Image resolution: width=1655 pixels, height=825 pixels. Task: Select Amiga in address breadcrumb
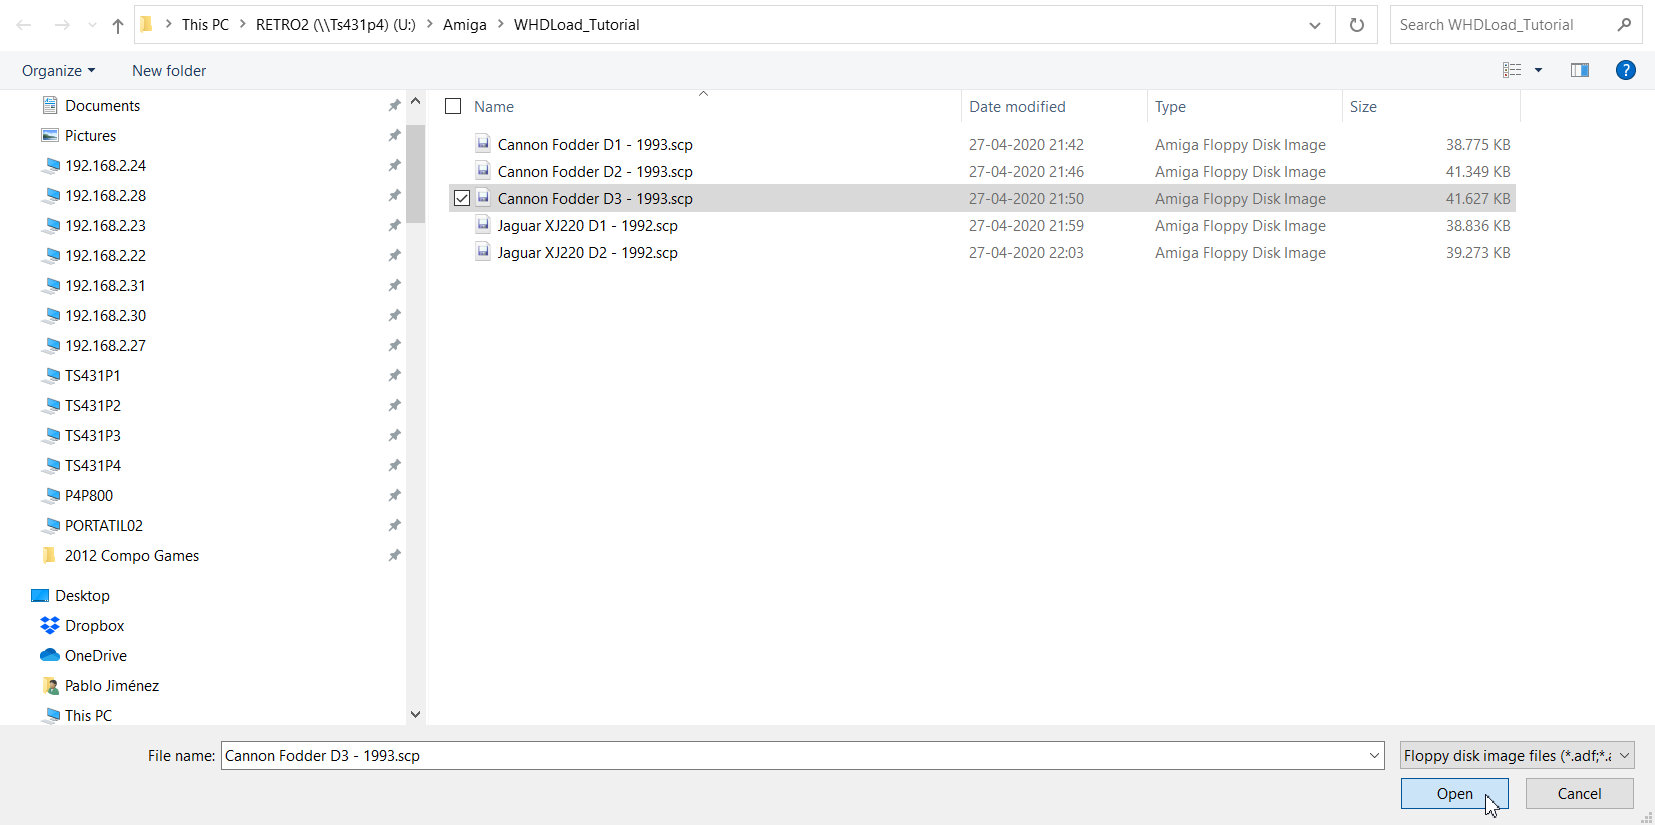coord(465,25)
